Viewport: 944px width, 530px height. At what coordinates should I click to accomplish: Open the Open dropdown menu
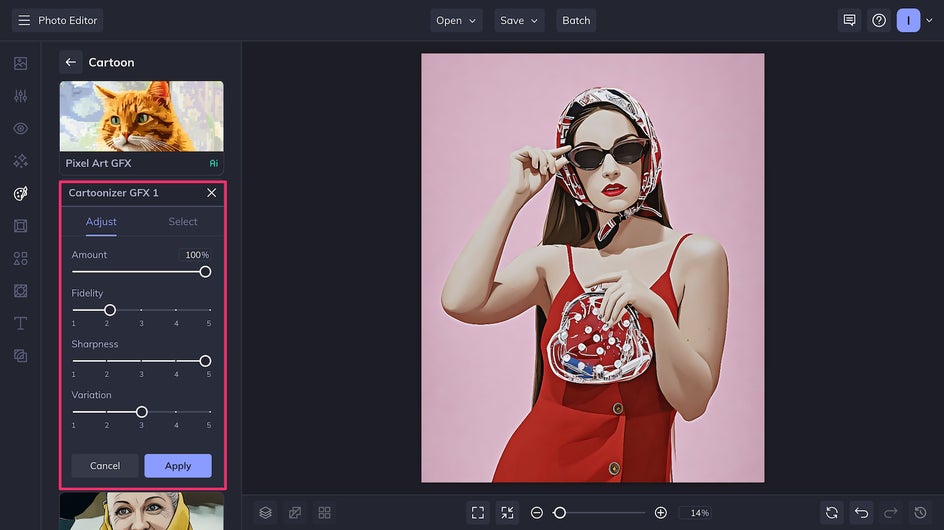(456, 20)
